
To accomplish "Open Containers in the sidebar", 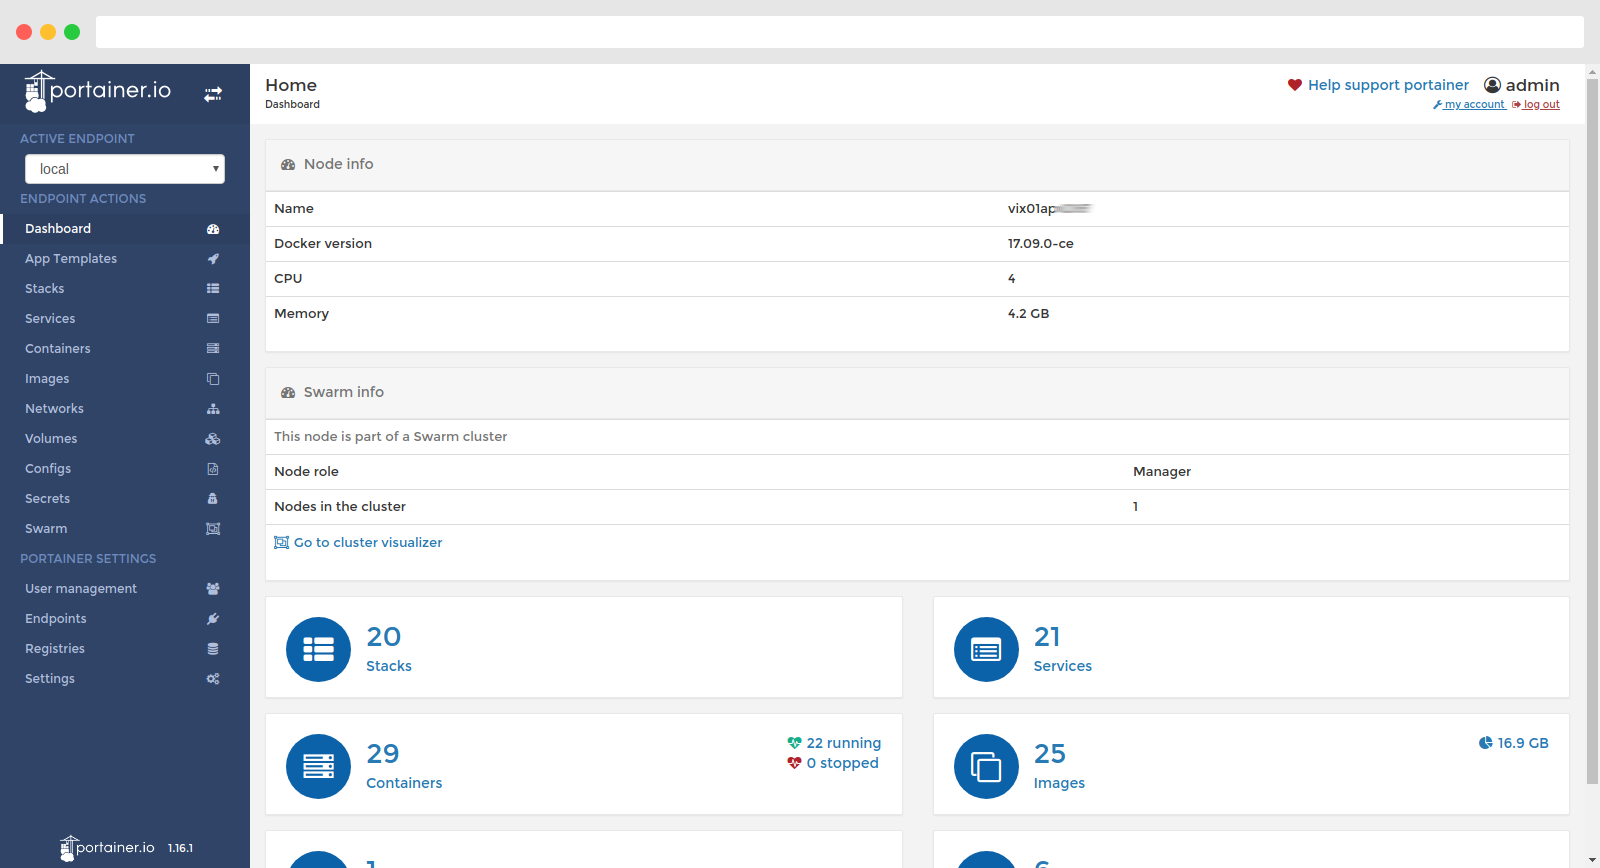I will point(125,349).
